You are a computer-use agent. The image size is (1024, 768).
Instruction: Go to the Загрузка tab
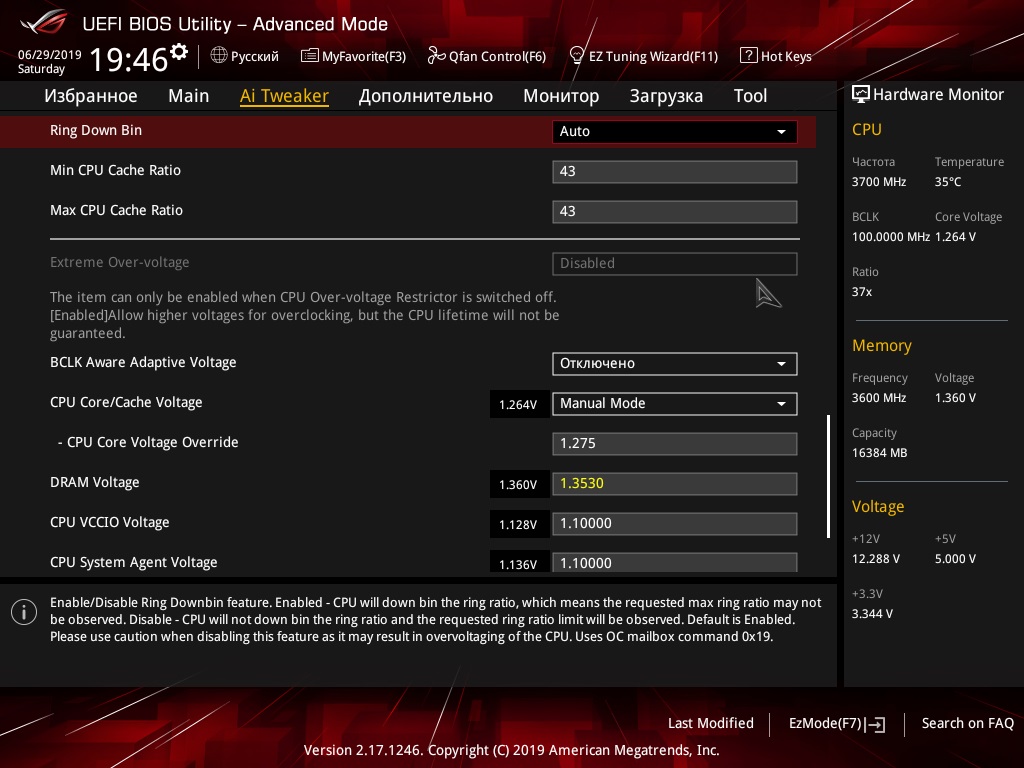point(666,96)
